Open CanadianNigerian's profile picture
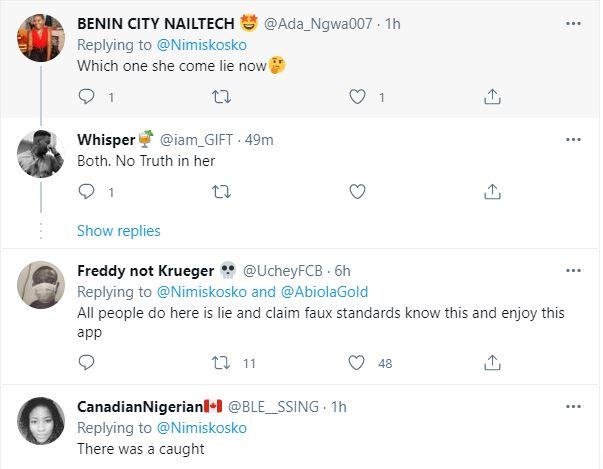Screen dimensions: 603x469 pyautogui.click(x=41, y=423)
